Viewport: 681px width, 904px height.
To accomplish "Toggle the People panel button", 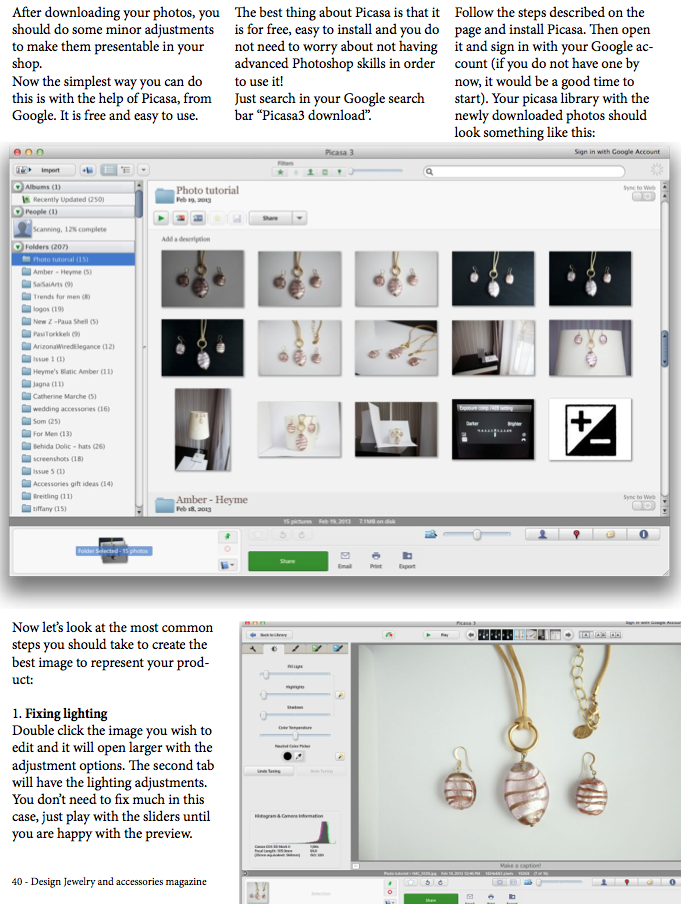I will (x=542, y=534).
